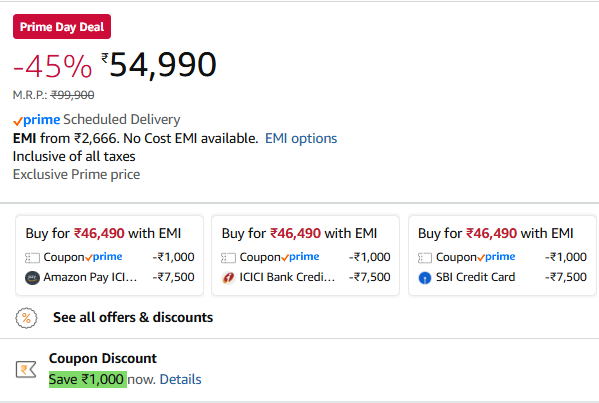Viewport: 599px width, 403px height.
Task: Open the coupon Details link
Action: click(x=180, y=379)
